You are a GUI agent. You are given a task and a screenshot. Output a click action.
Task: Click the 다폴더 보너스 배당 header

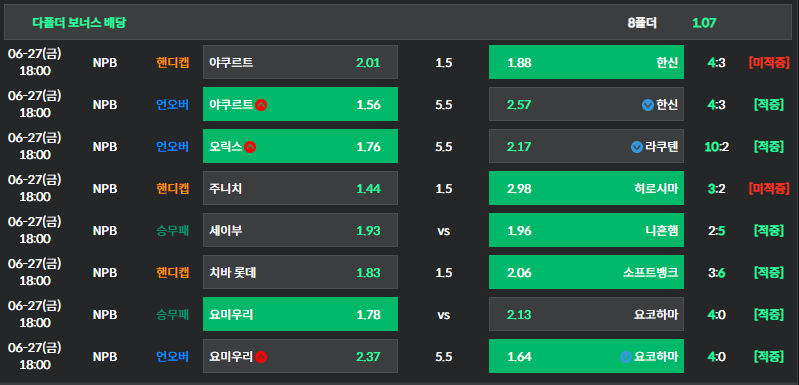[x=79, y=22]
